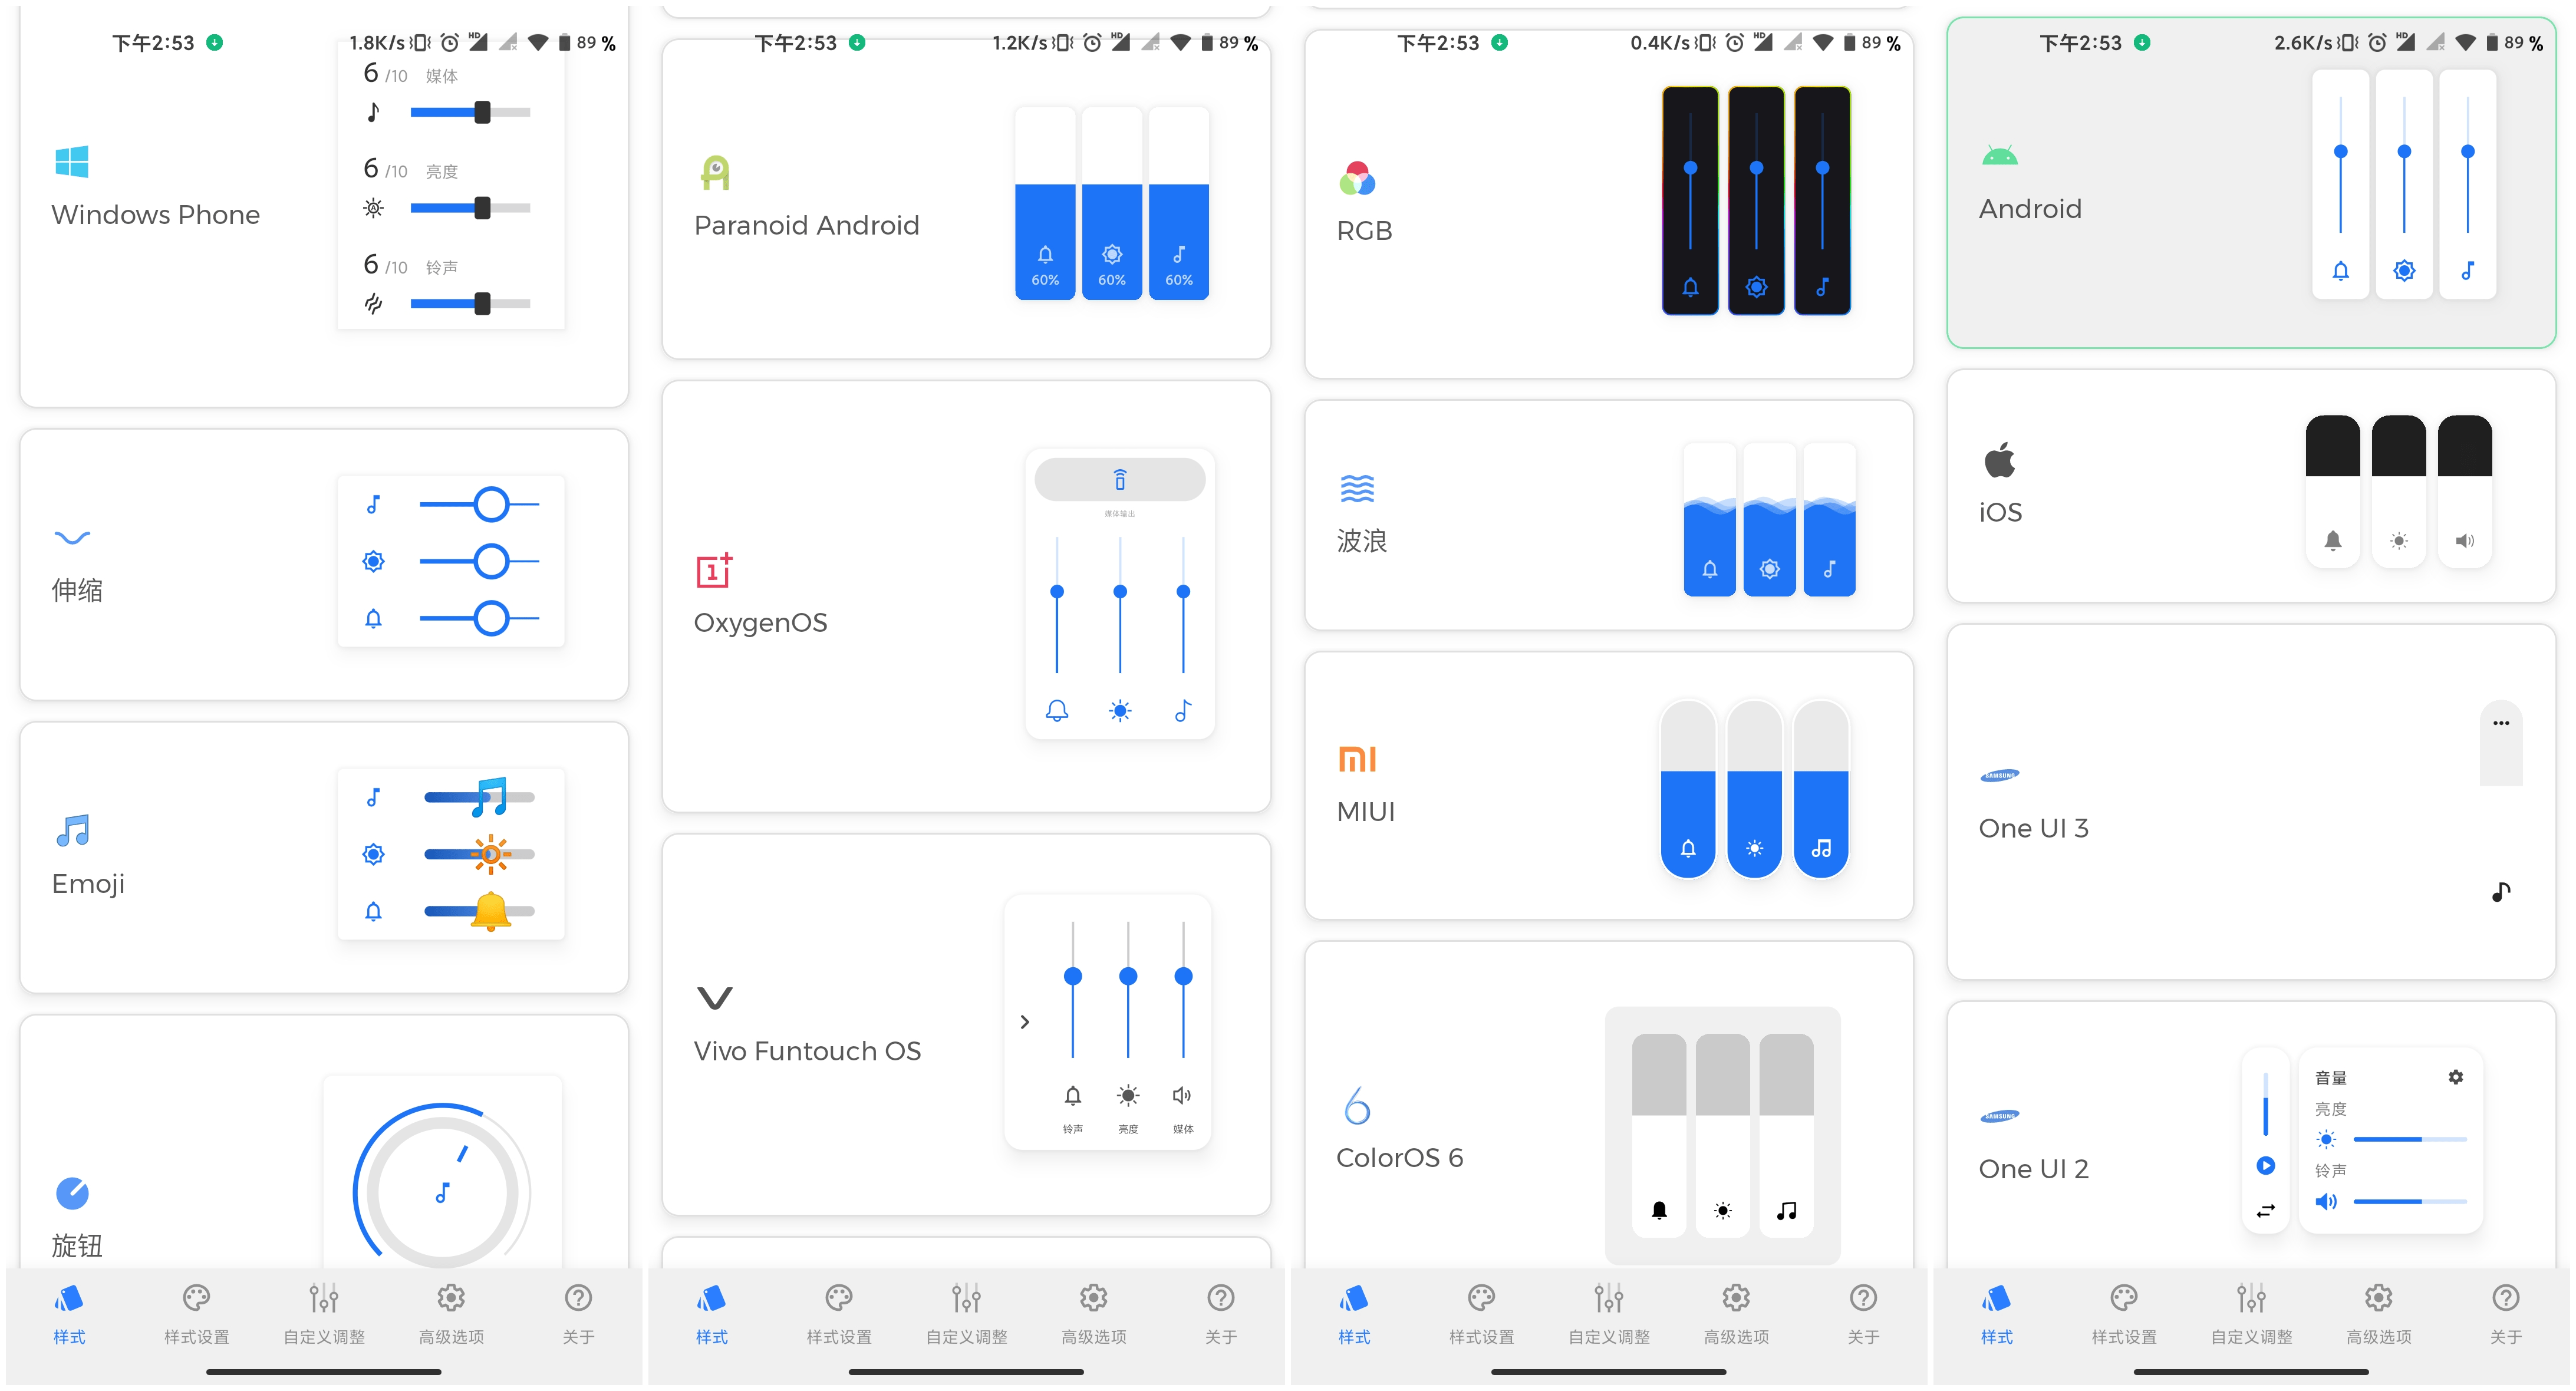Select the iOS style card
This screenshot has width=2576, height=1391.
pyautogui.click(x=2251, y=486)
